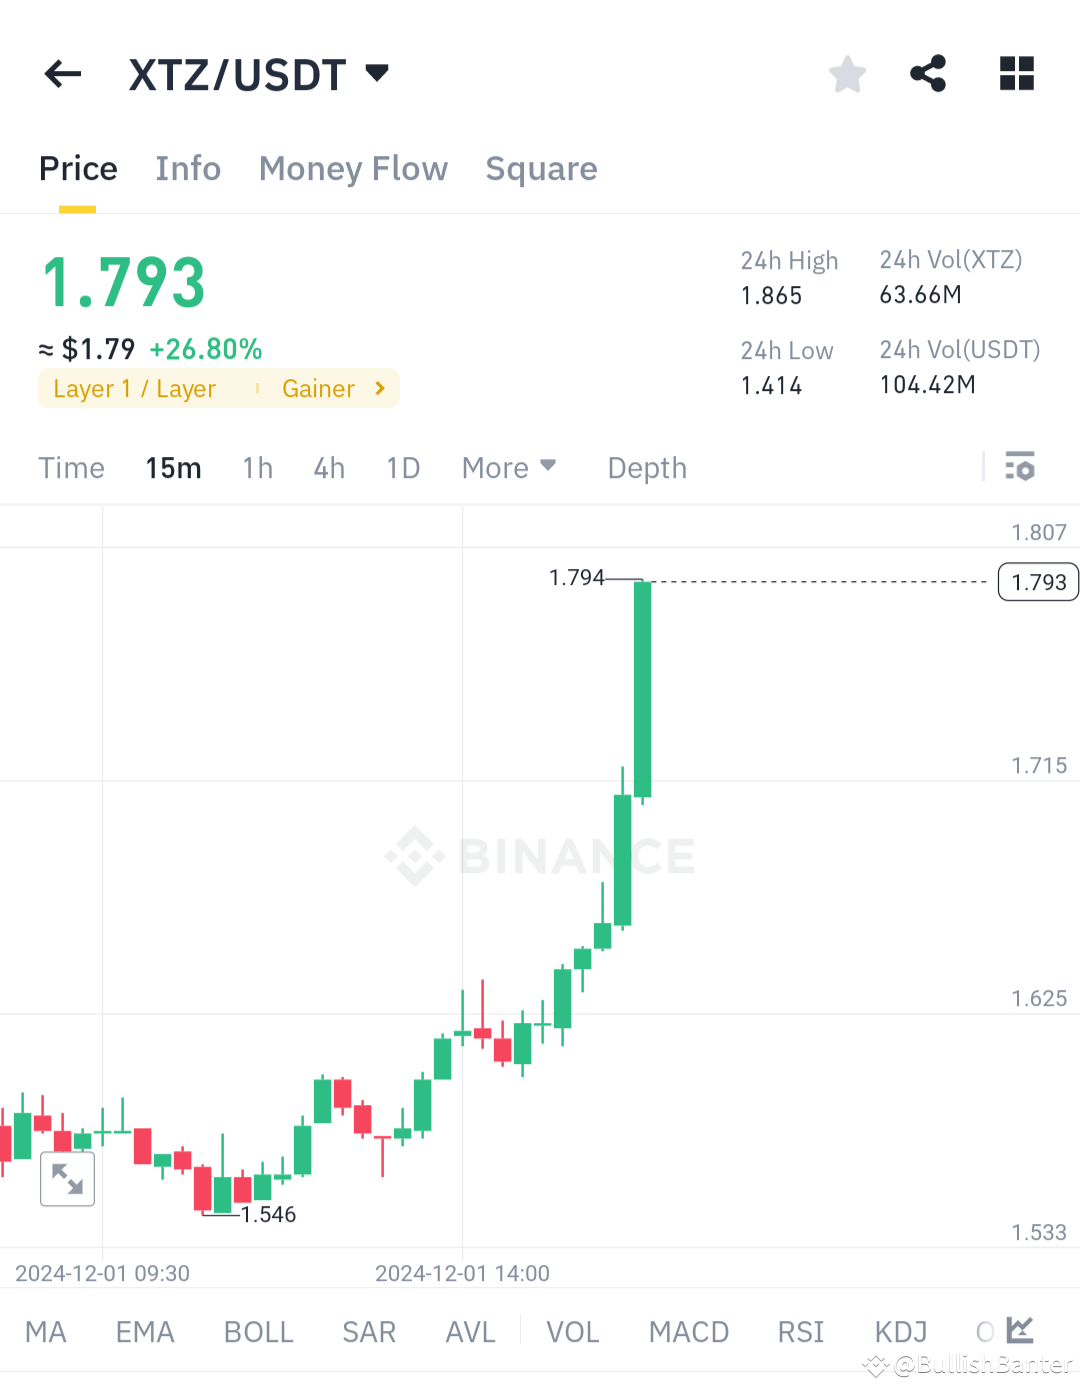The height and width of the screenshot is (1387, 1080).
Task: Open the grid layout menu
Action: tap(1017, 73)
